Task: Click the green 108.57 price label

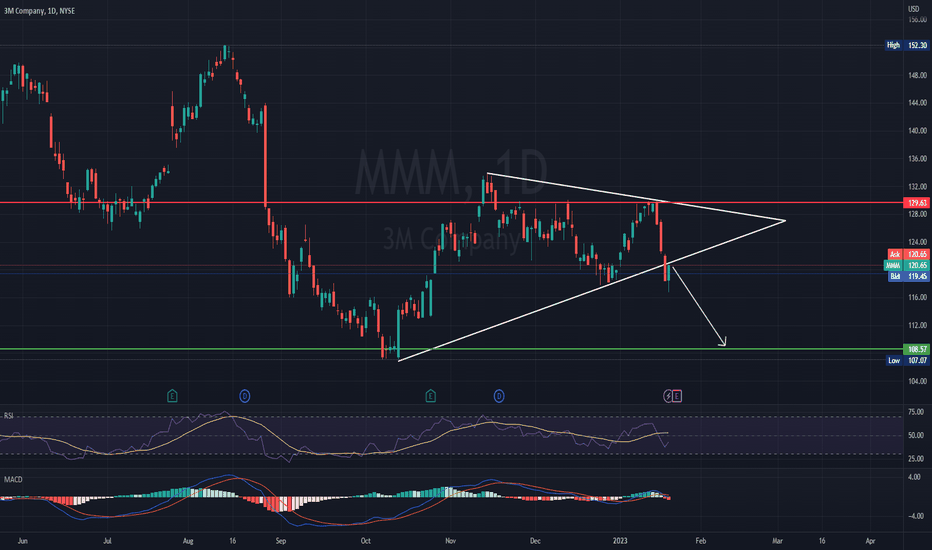Action: (917, 350)
